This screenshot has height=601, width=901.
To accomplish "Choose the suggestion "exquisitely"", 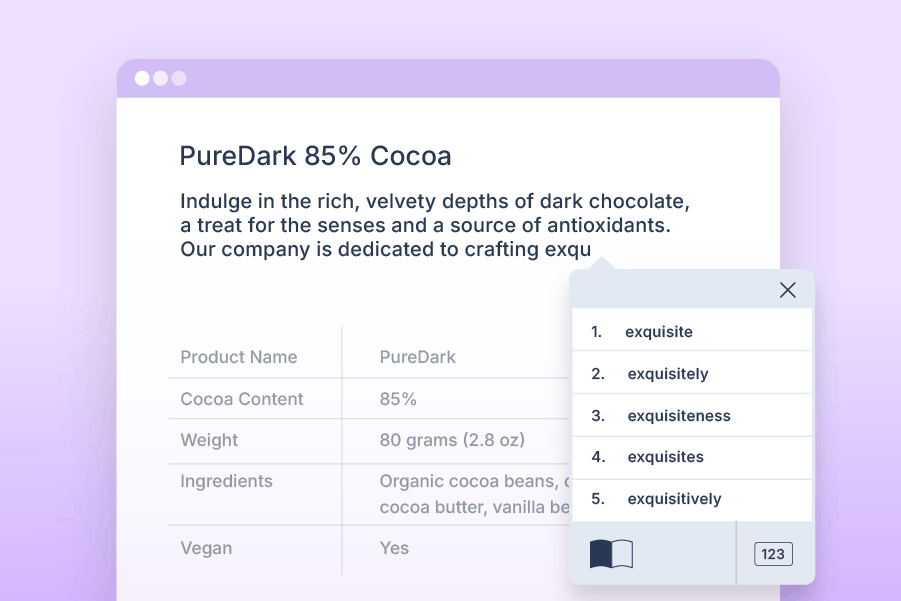I will (x=667, y=374).
